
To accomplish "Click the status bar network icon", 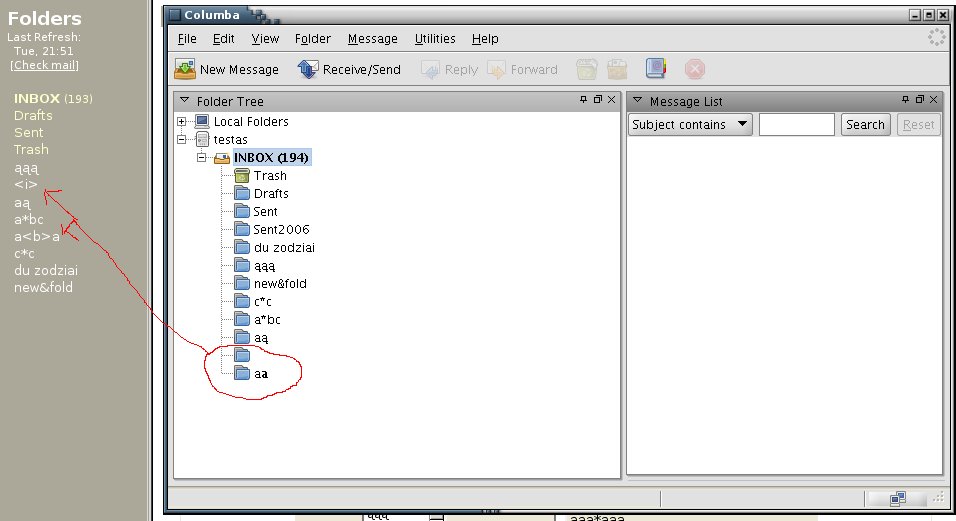I will pos(897,498).
